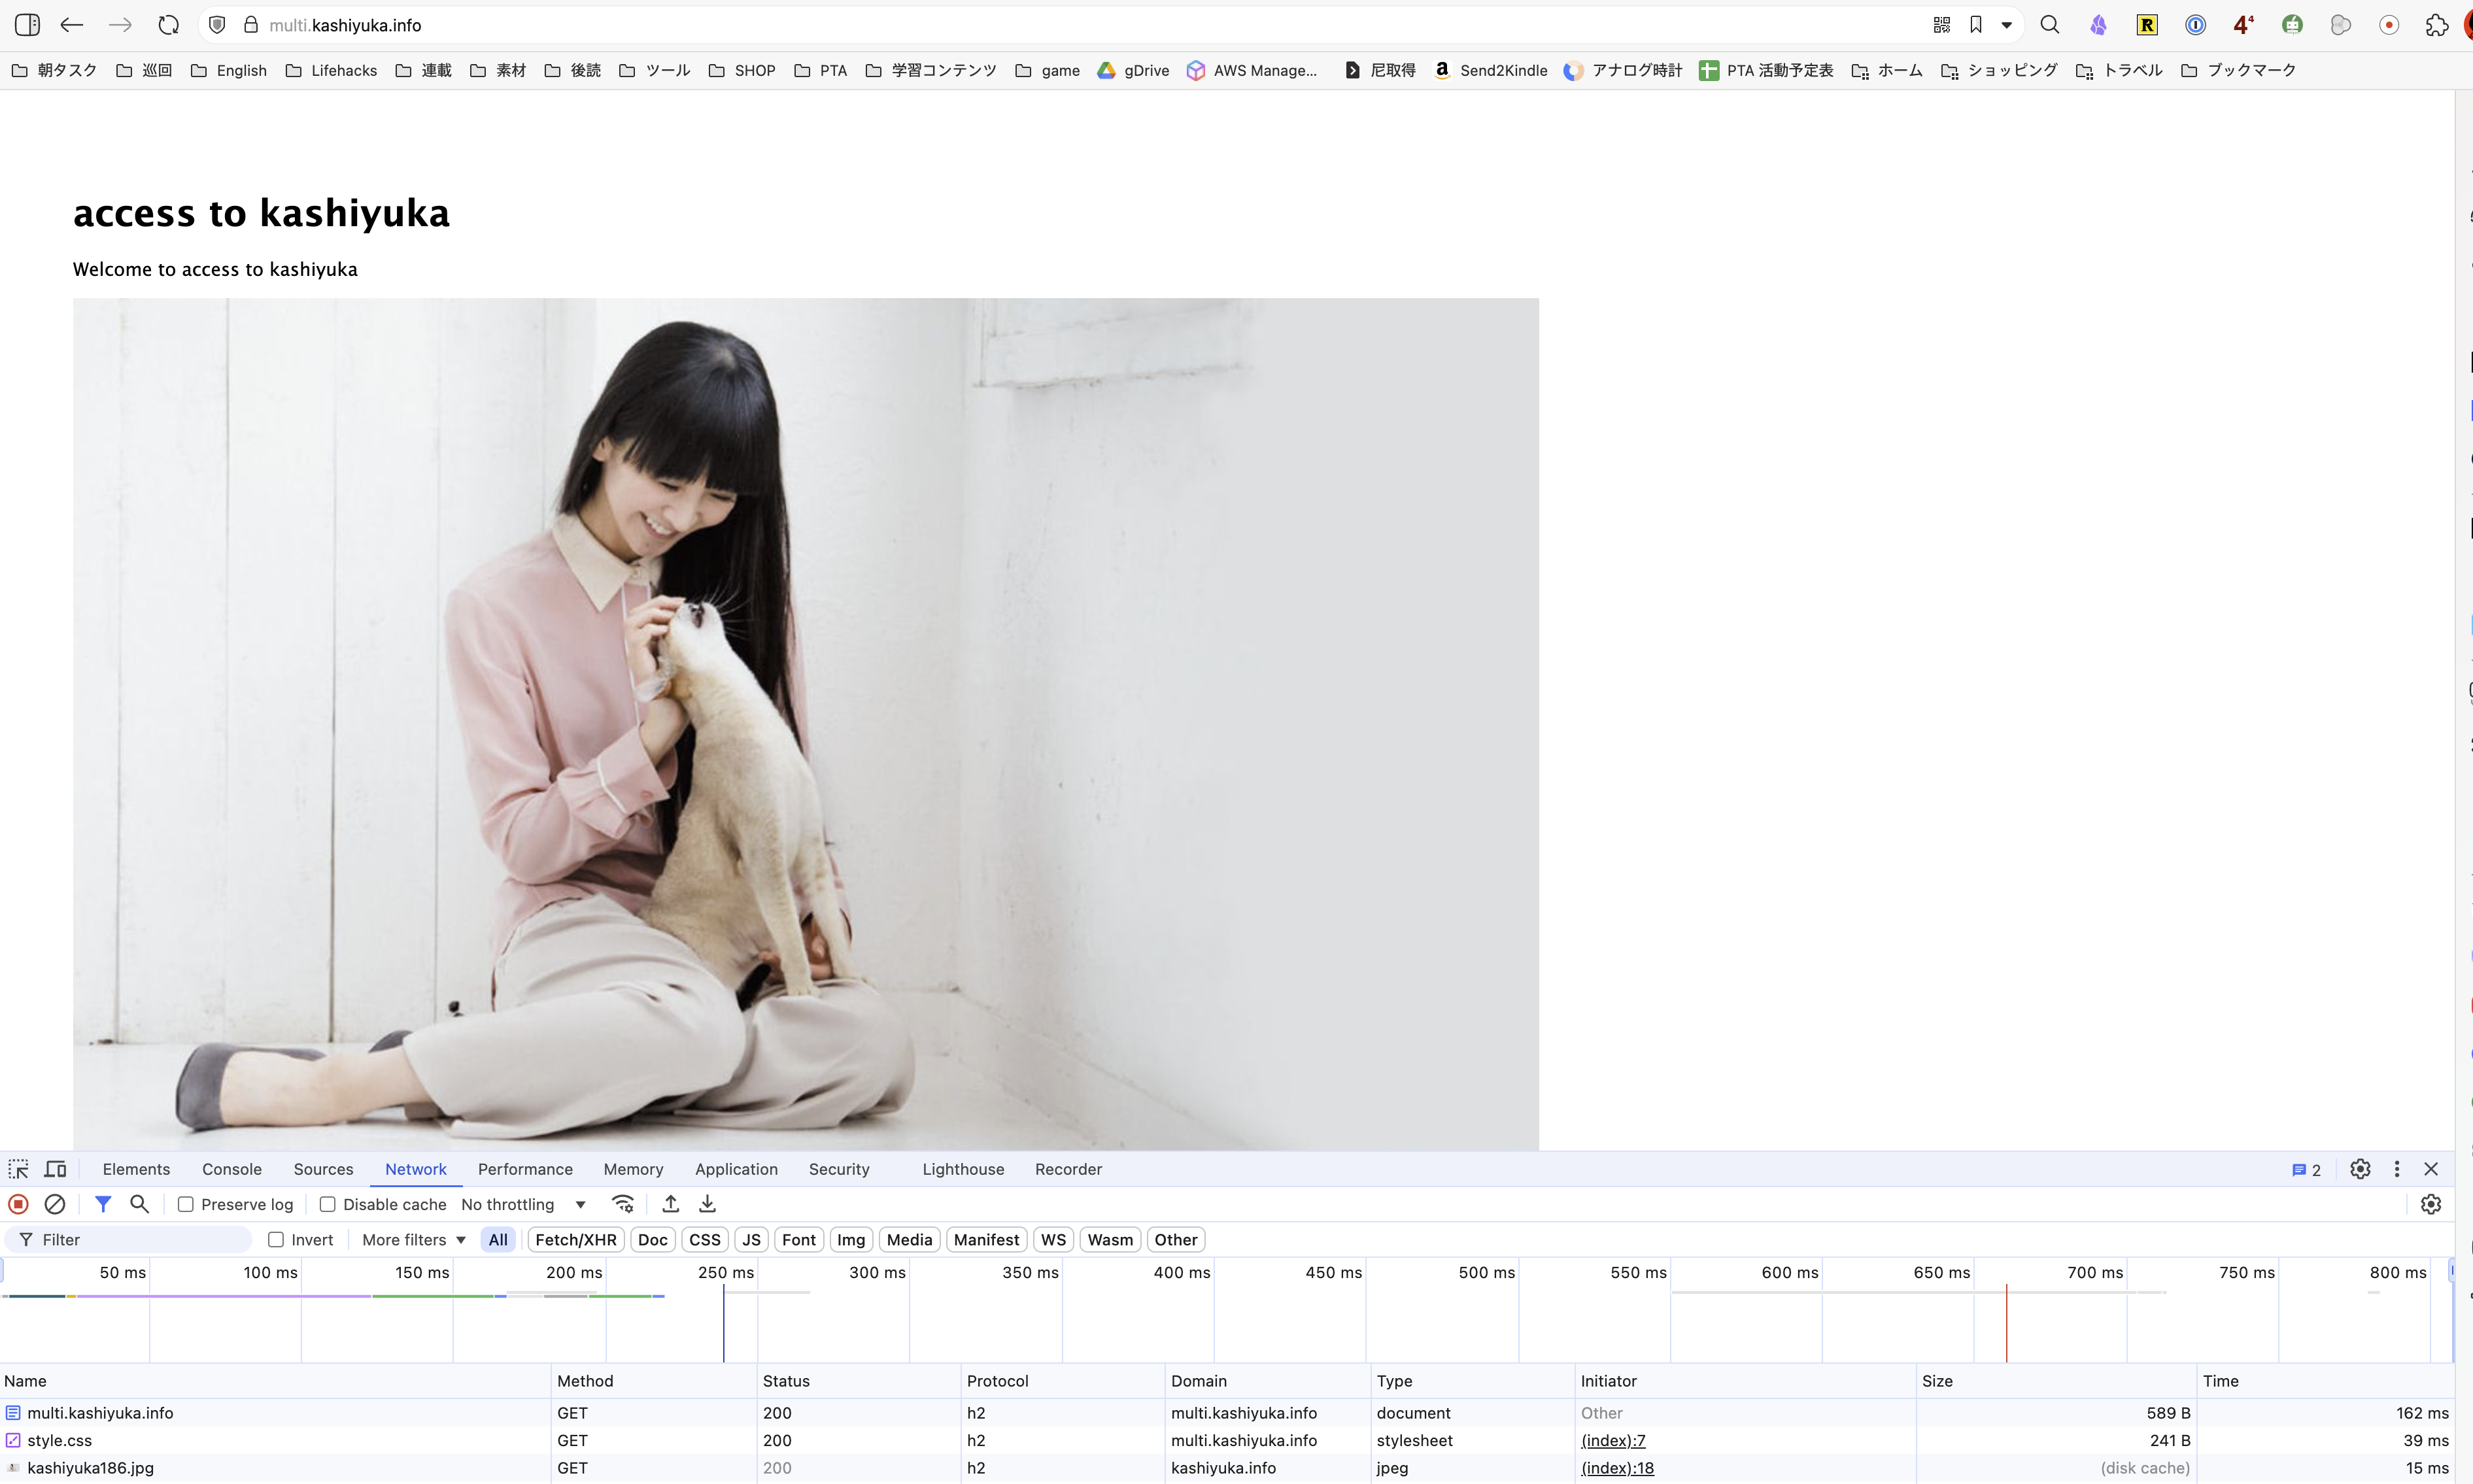Click inside the Filter input field
2473x1484 pixels.
(x=130, y=1239)
